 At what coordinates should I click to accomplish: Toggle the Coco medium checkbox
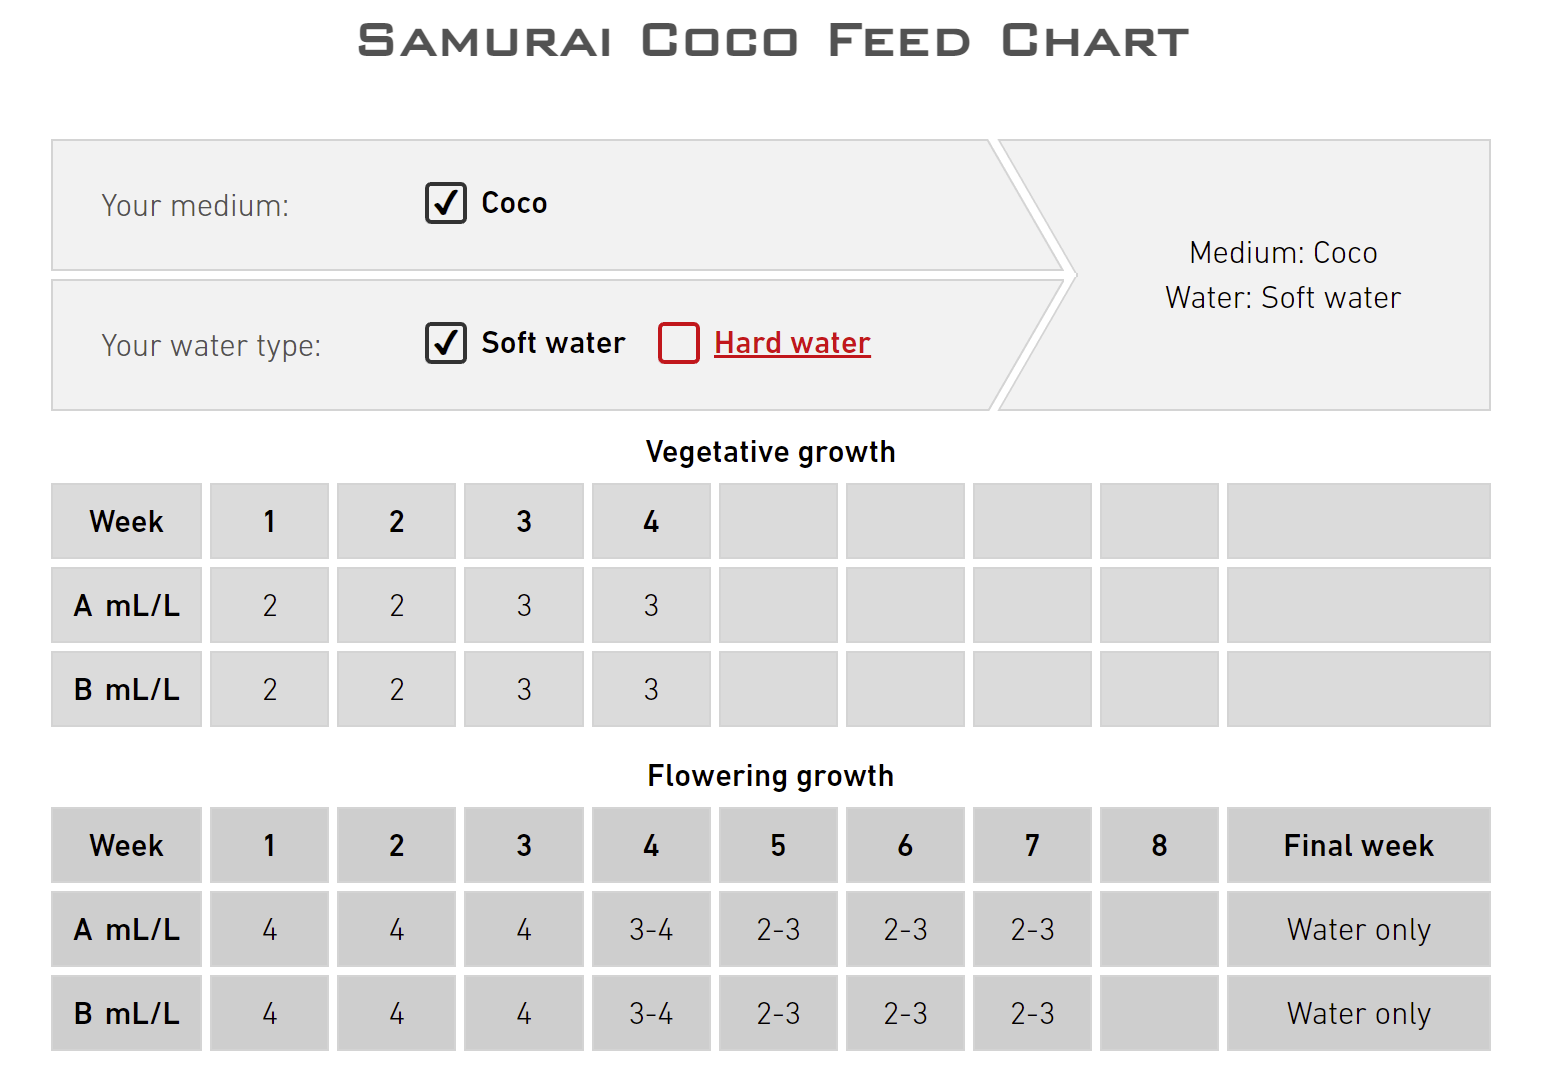445,203
